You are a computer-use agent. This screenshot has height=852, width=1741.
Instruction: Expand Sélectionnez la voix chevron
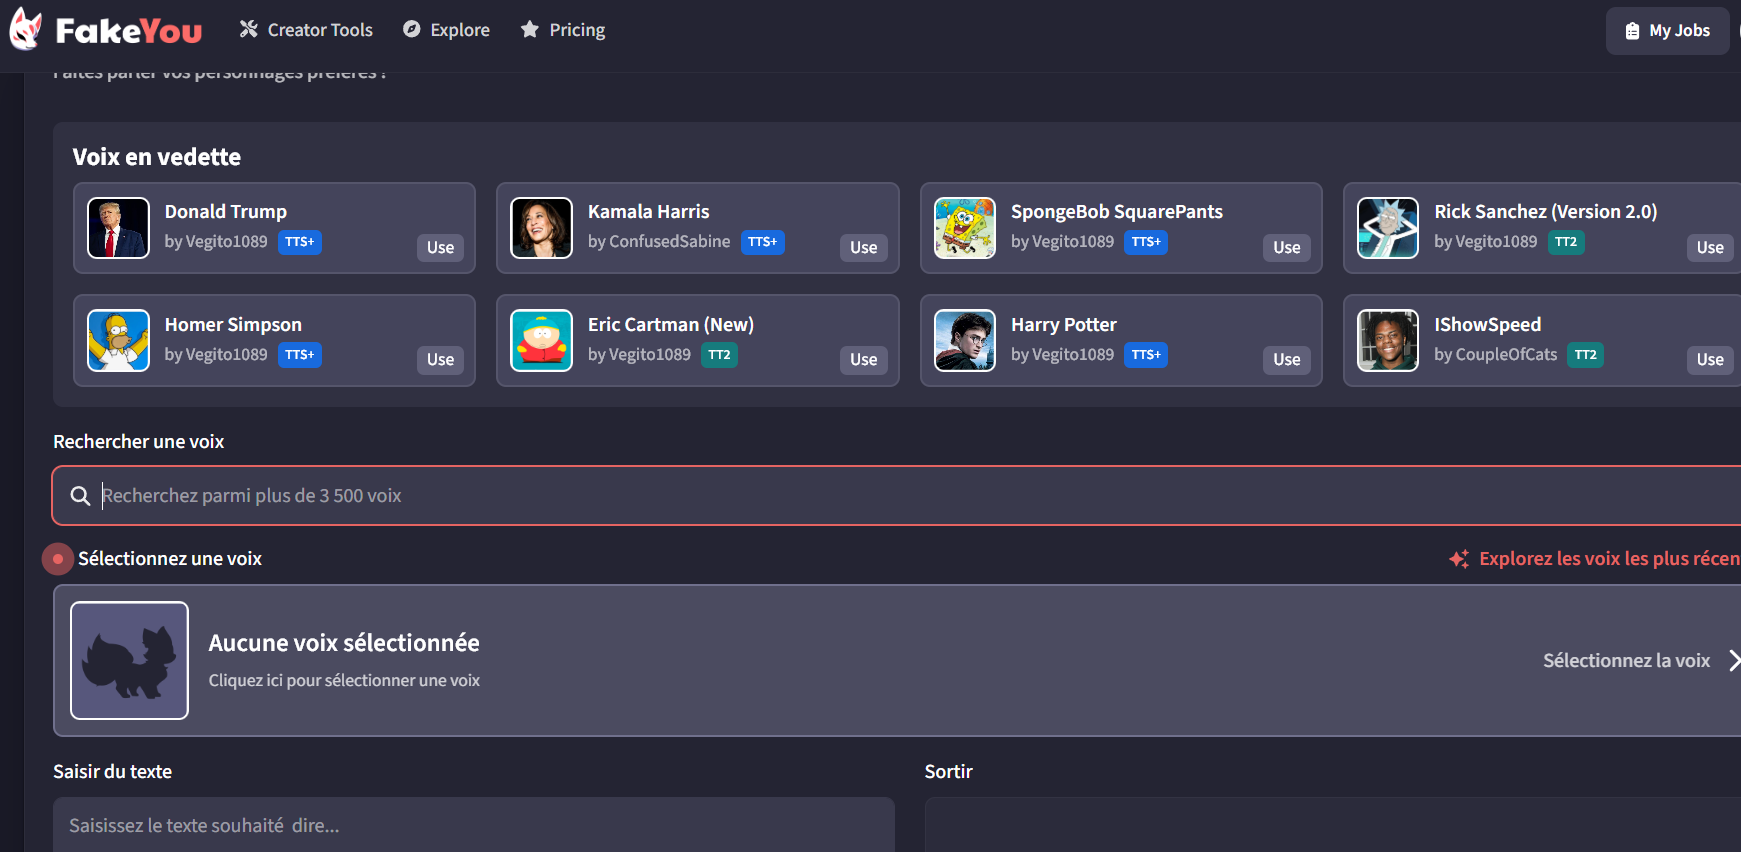click(x=1734, y=660)
